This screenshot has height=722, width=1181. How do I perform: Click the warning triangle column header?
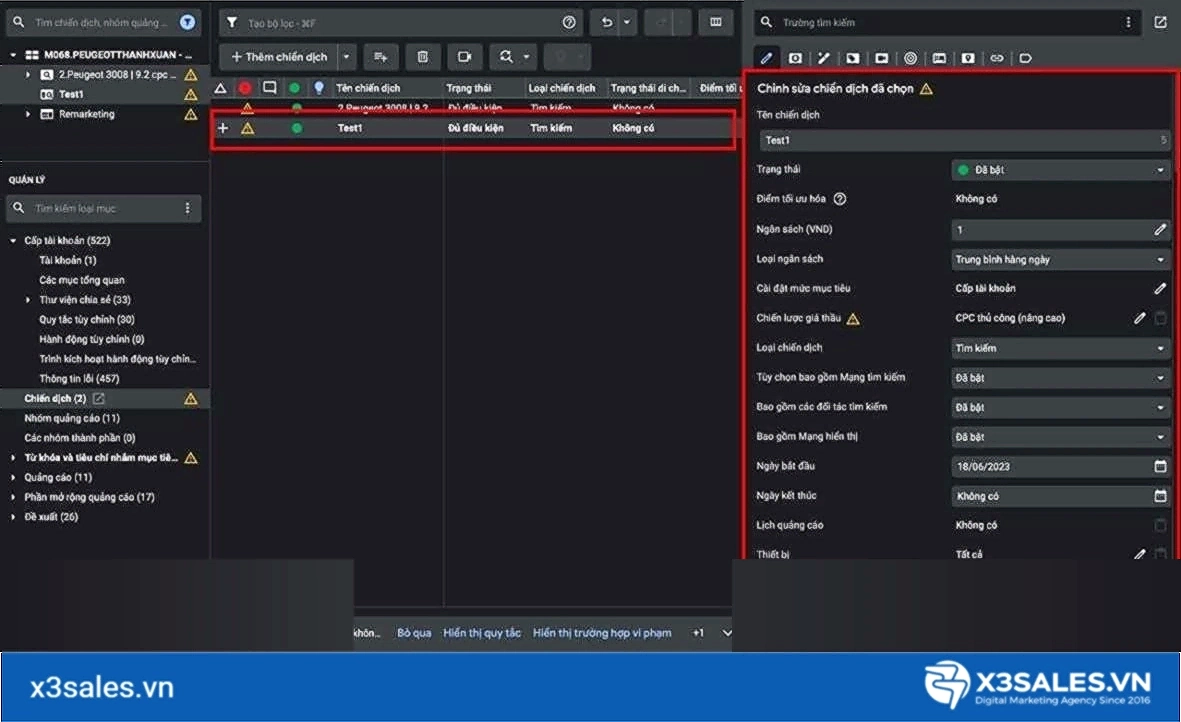pyautogui.click(x=220, y=88)
